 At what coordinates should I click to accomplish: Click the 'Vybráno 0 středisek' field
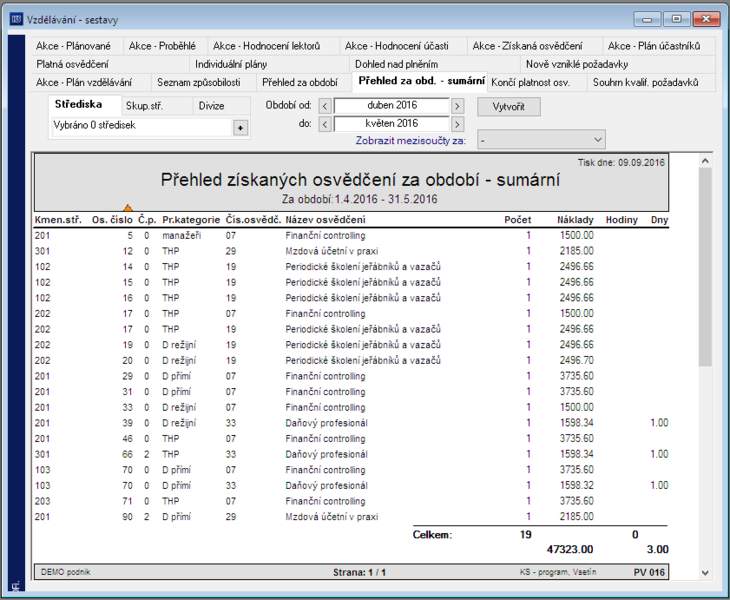(142, 126)
